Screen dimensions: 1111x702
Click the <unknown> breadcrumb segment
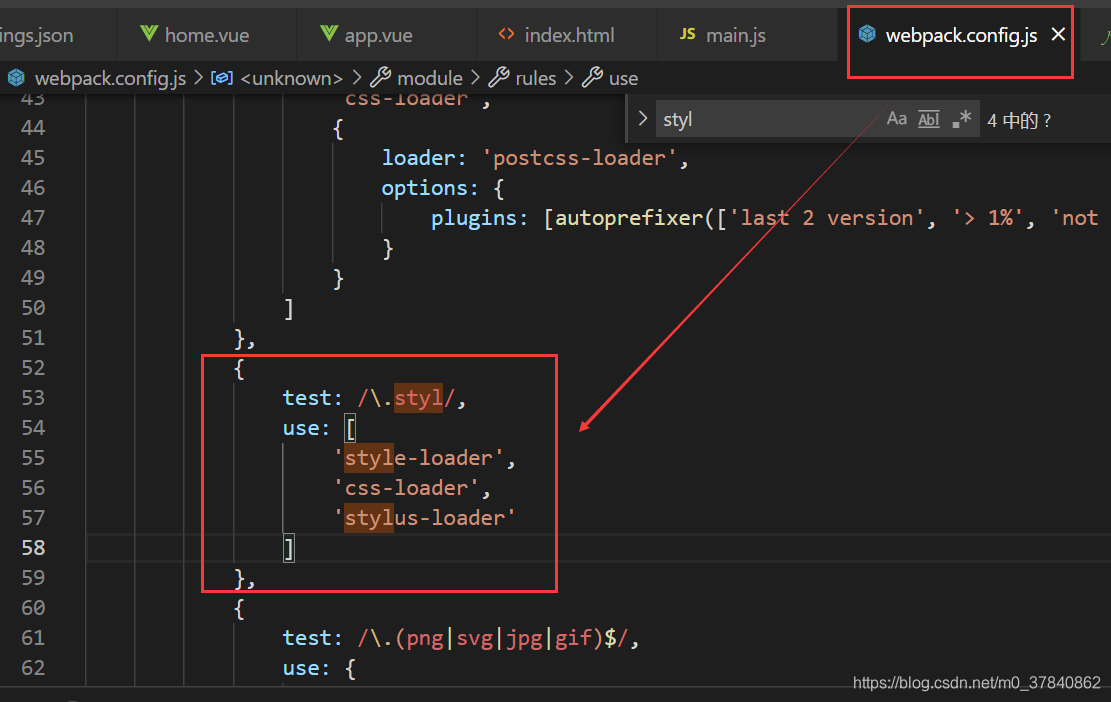coord(291,78)
